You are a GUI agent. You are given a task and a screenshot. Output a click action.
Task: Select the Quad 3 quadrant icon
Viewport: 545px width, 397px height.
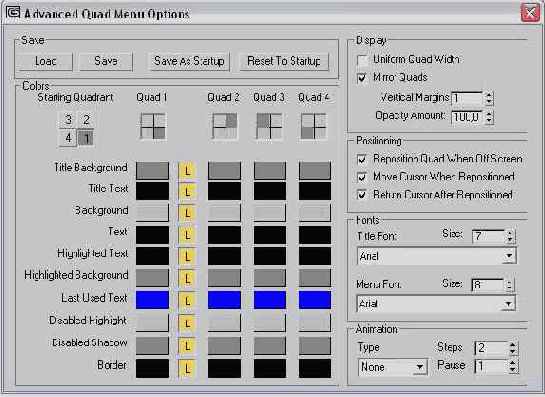(269, 126)
